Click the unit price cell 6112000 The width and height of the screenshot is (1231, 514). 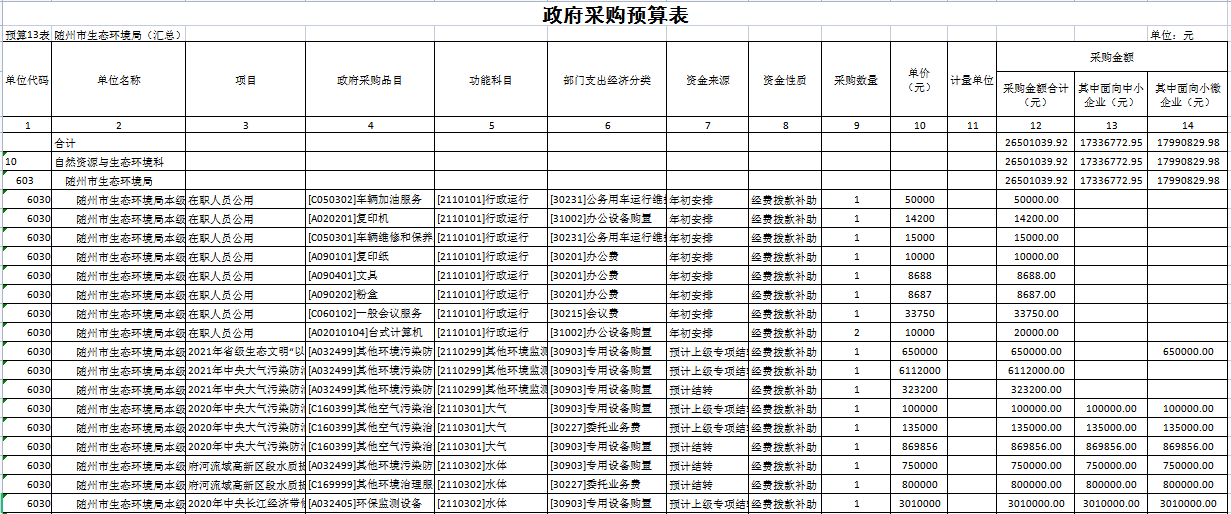[919, 371]
